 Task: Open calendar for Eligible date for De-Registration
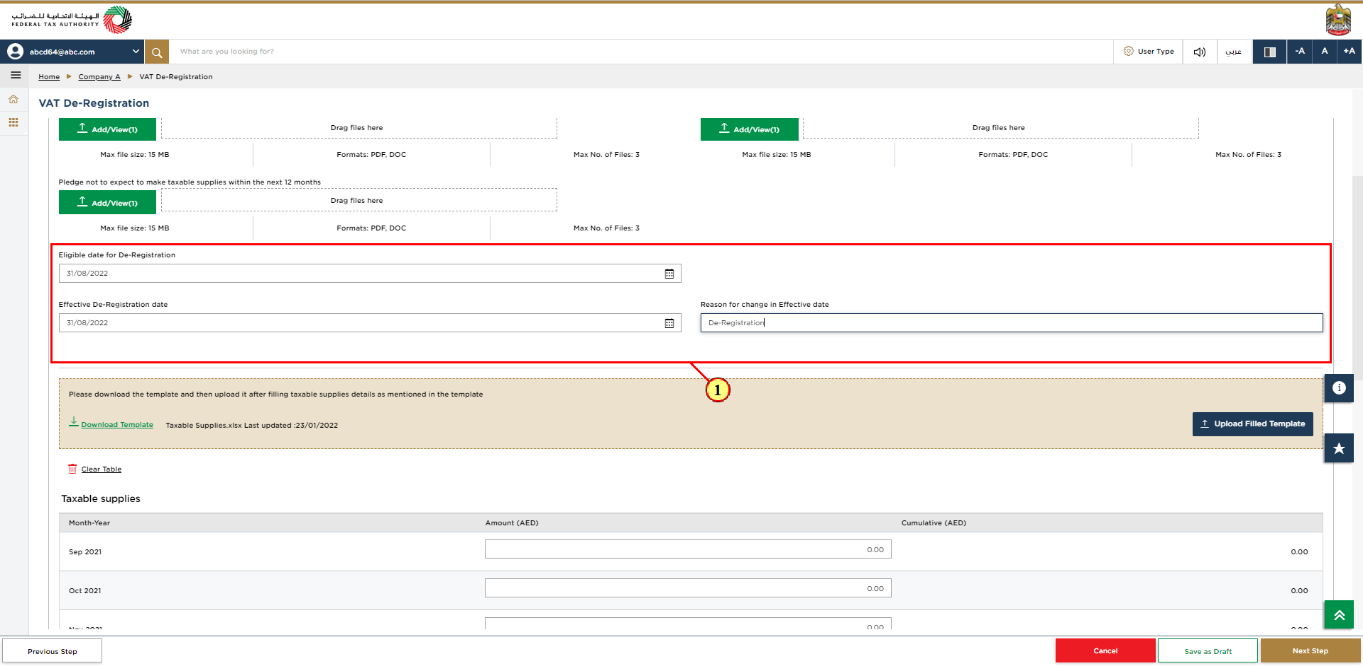669,274
